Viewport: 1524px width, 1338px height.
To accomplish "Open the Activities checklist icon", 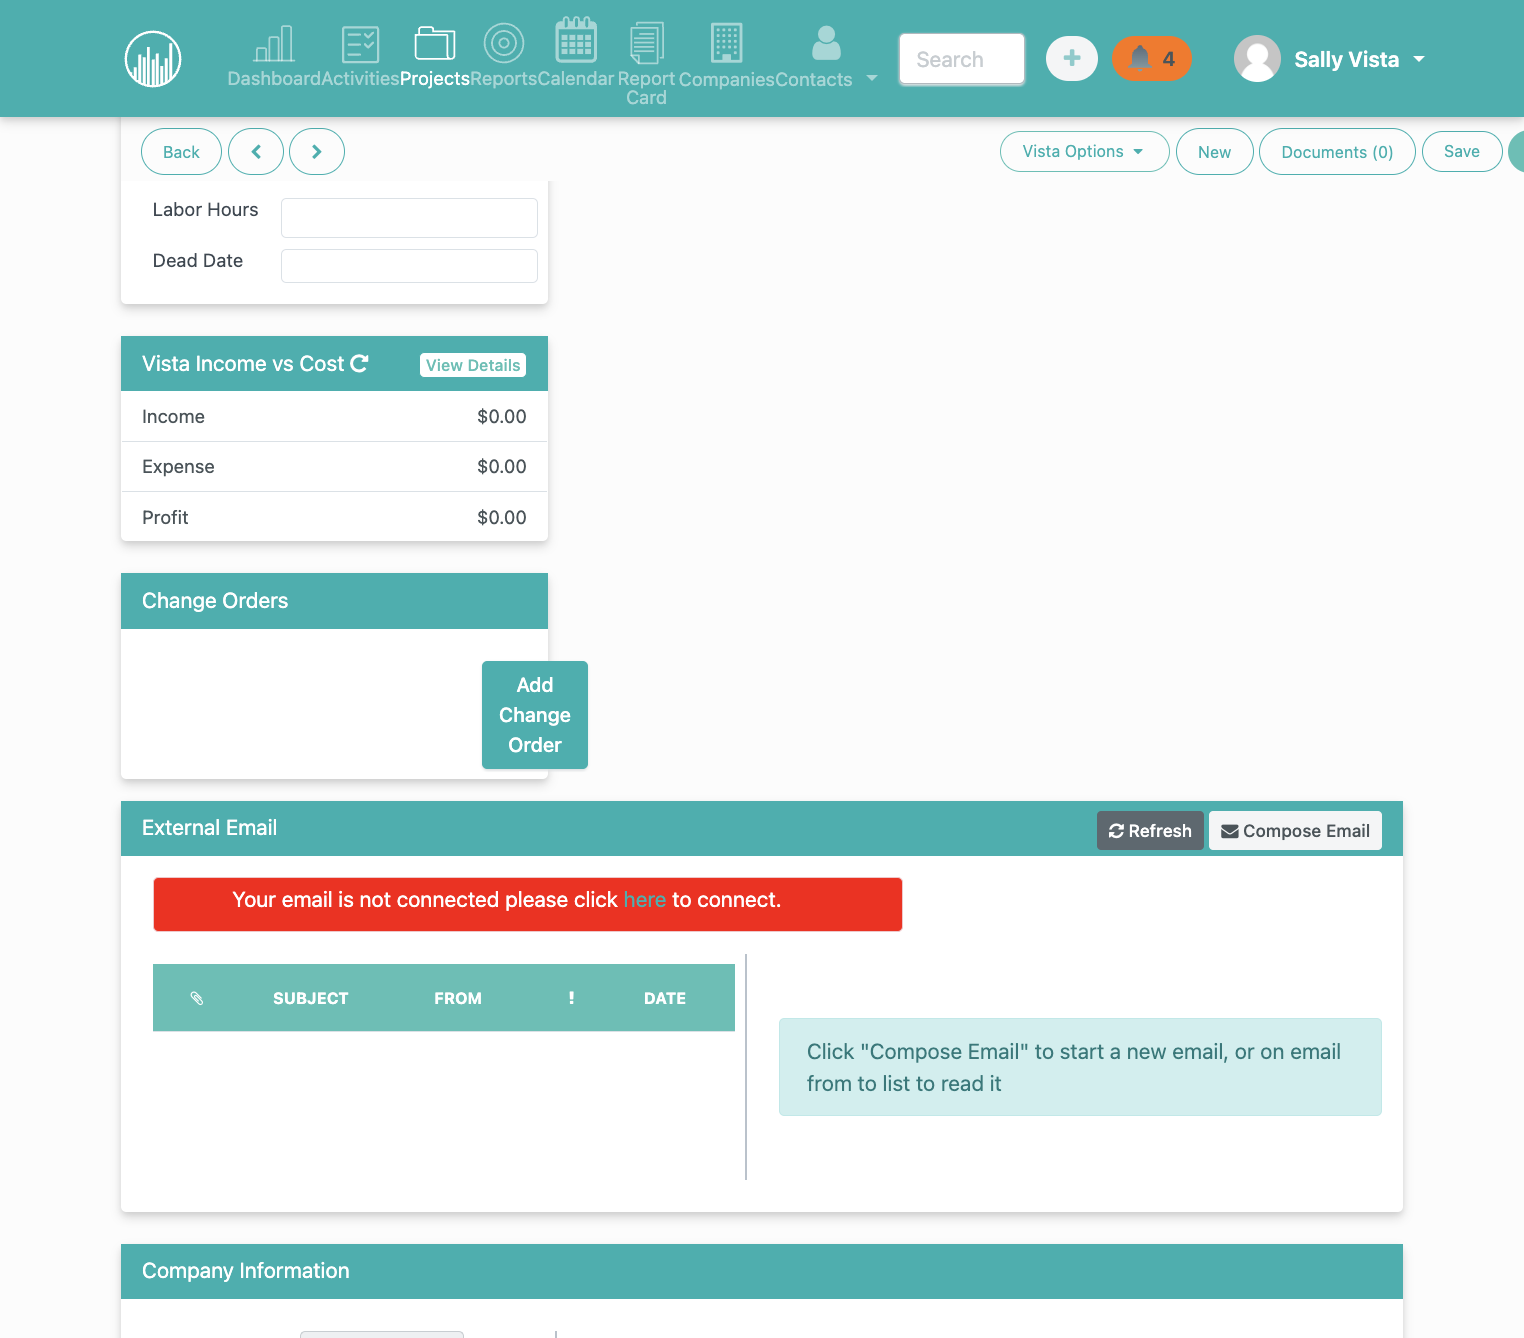I will click(360, 44).
